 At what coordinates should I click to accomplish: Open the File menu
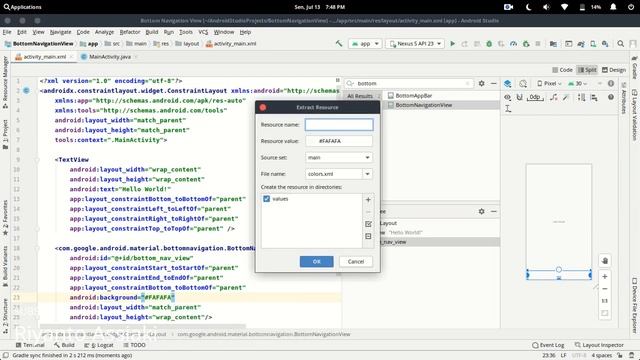tap(7, 32)
